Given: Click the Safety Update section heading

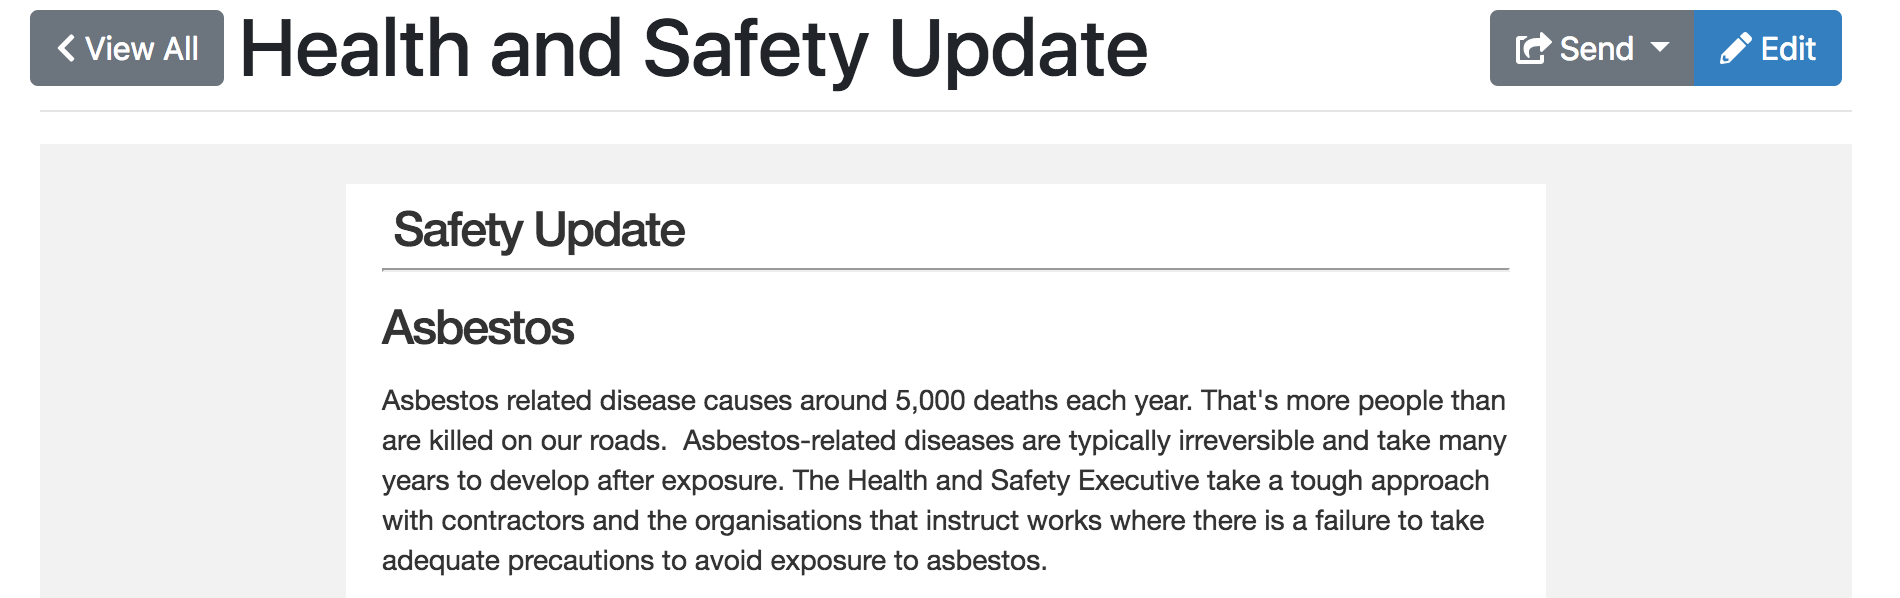Looking at the screenshot, I should (539, 230).
